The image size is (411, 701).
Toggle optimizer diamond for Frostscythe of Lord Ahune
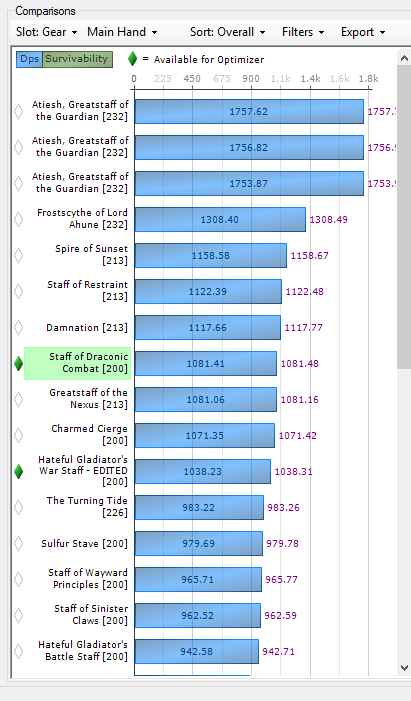[18, 219]
